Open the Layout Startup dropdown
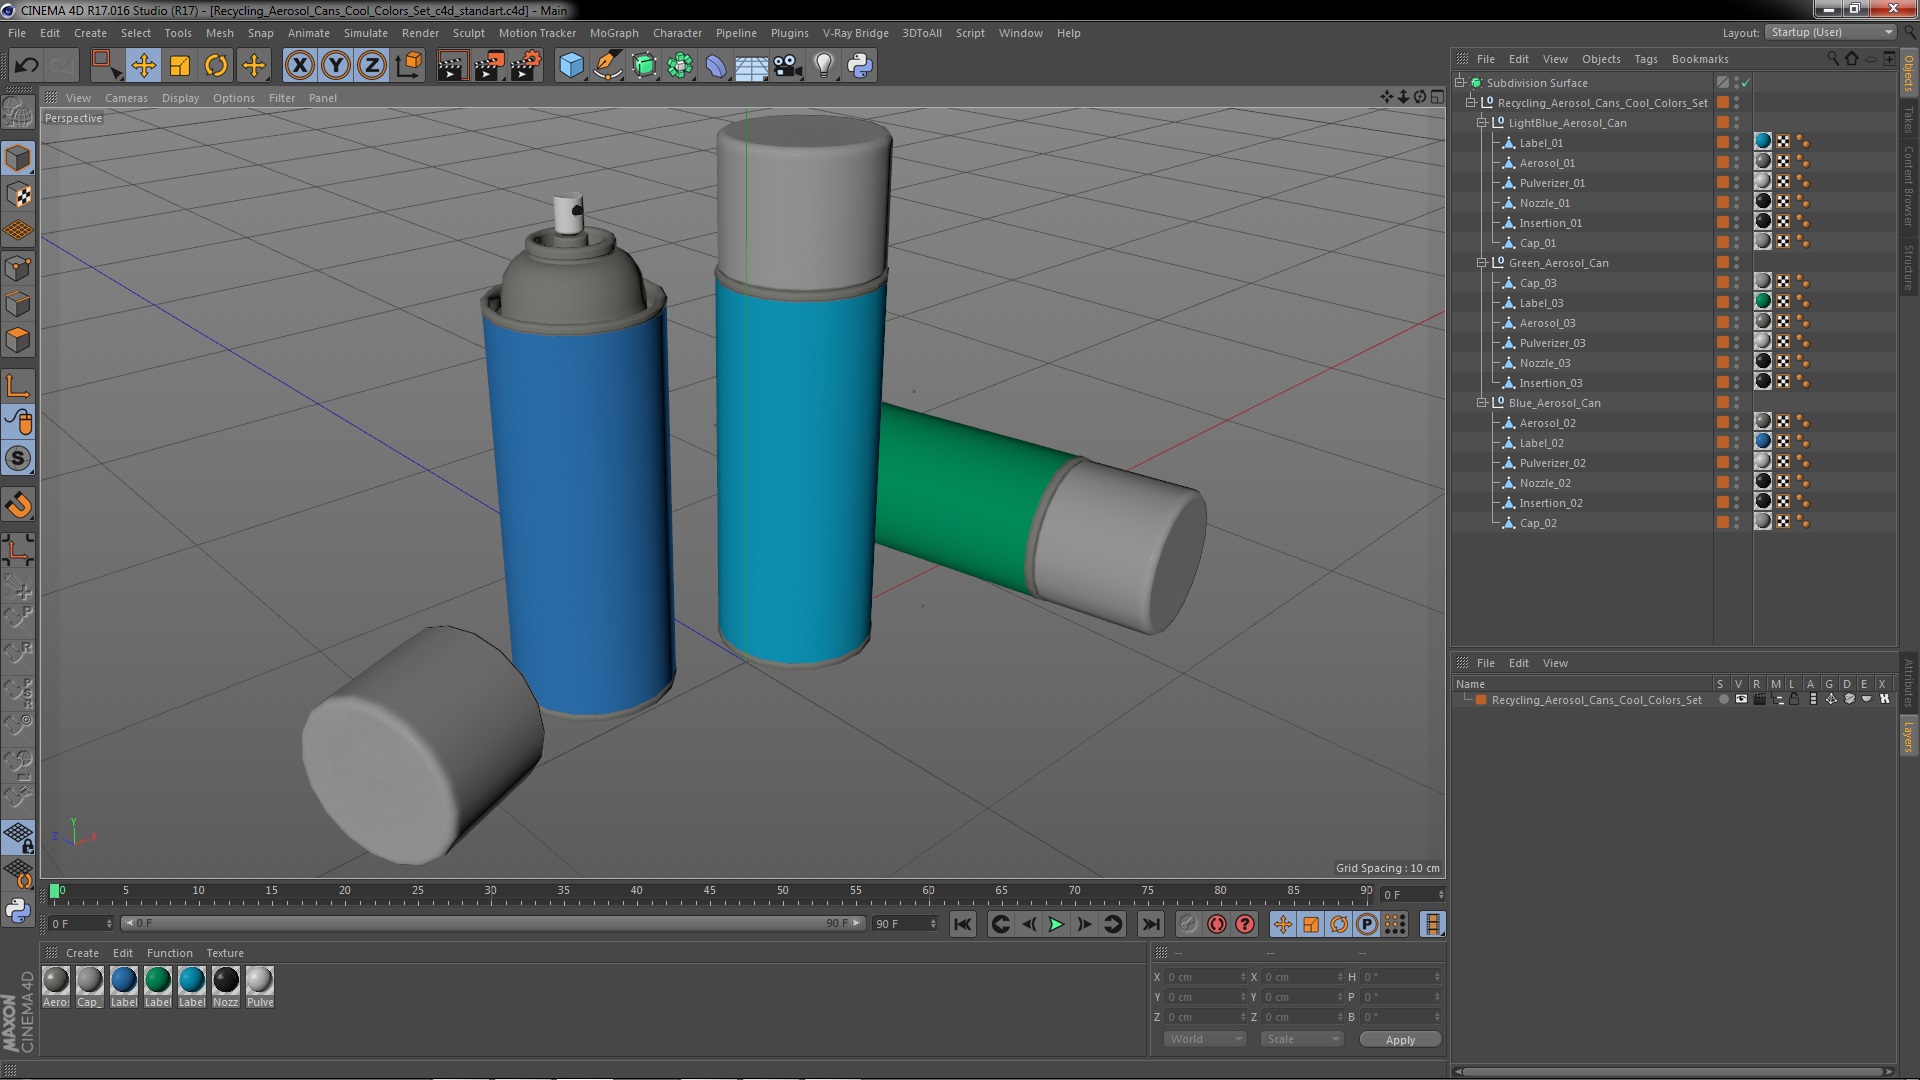The height and width of the screenshot is (1080, 1920). point(1830,33)
